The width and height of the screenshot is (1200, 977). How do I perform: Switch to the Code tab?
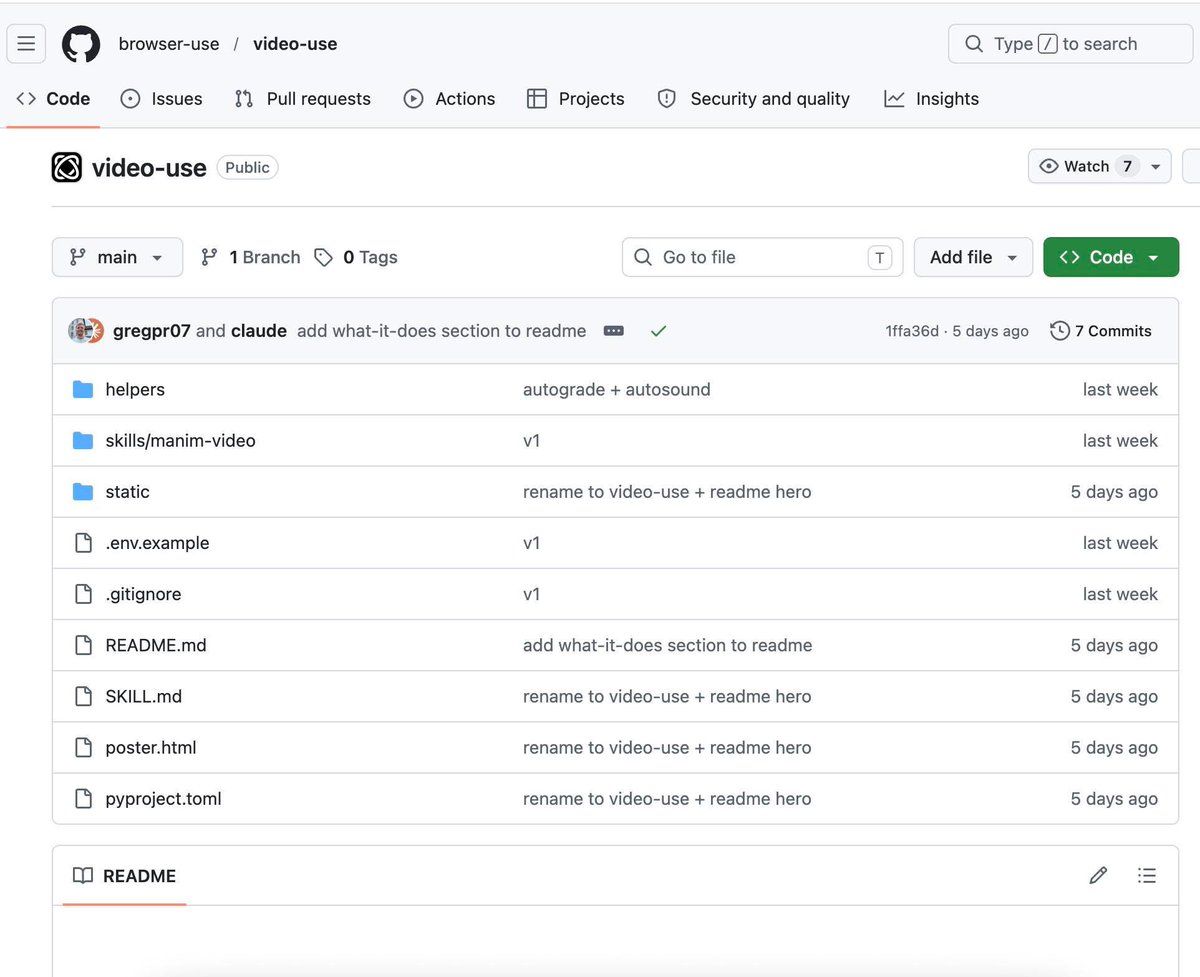[54, 99]
